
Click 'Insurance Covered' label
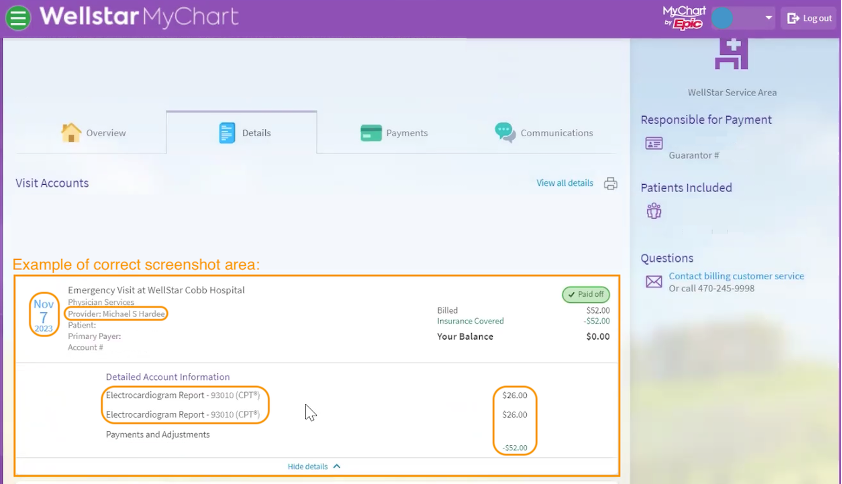[x=470, y=321]
